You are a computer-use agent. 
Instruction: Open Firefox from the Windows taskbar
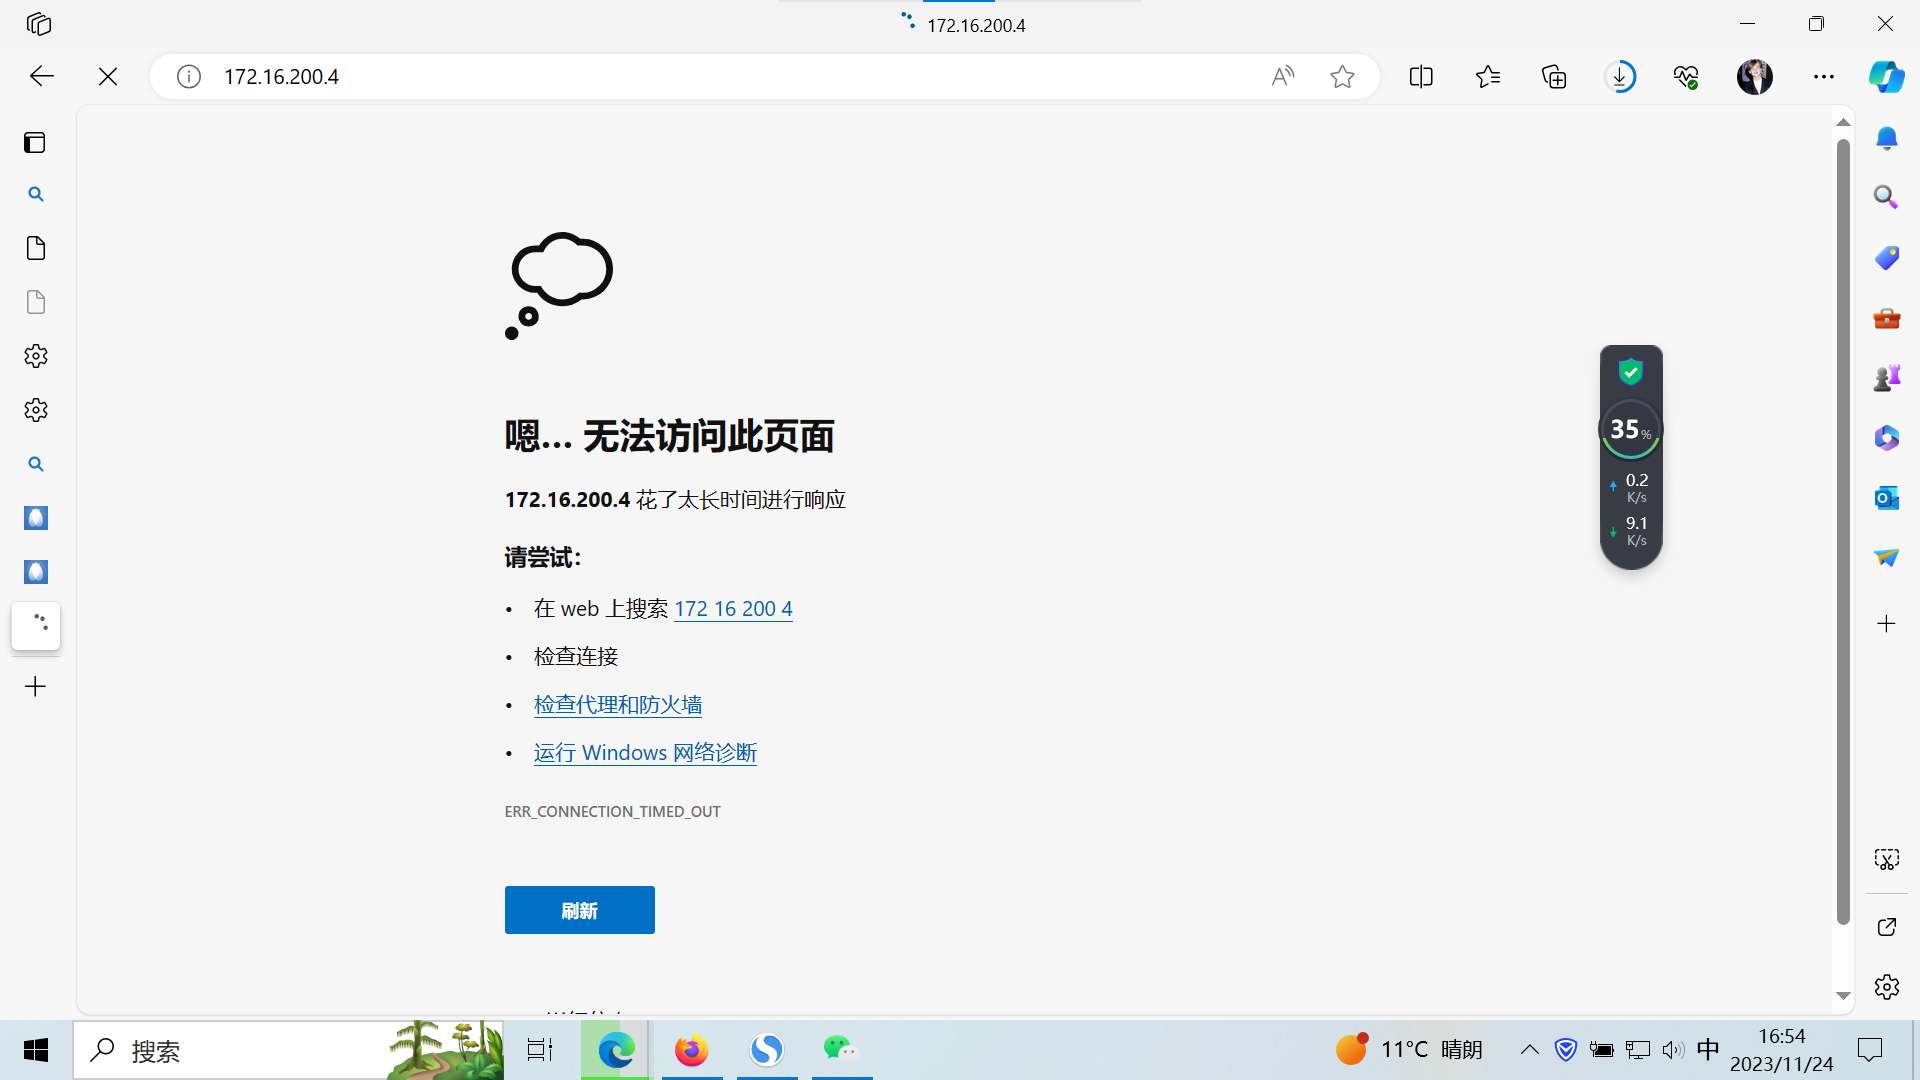click(691, 1050)
